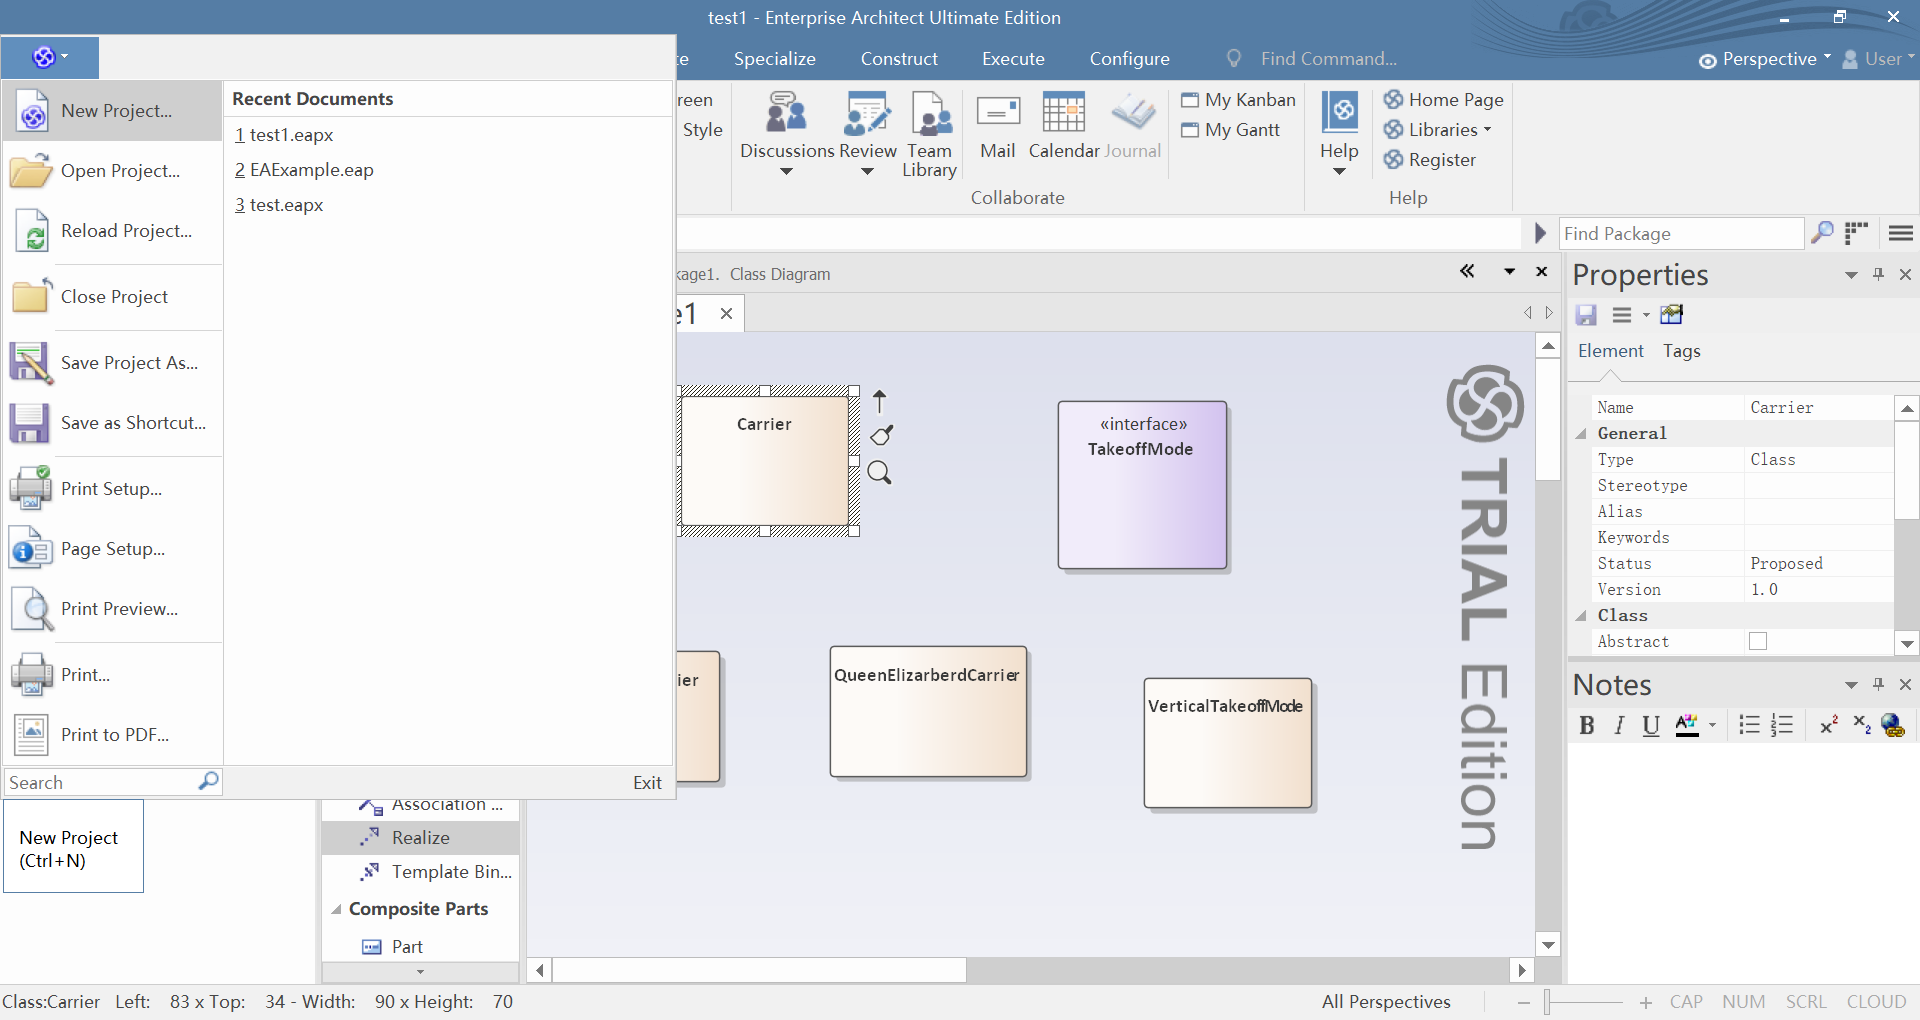Select Close Project from file menu
Viewport: 1920px width, 1020px height.
pos(114,297)
